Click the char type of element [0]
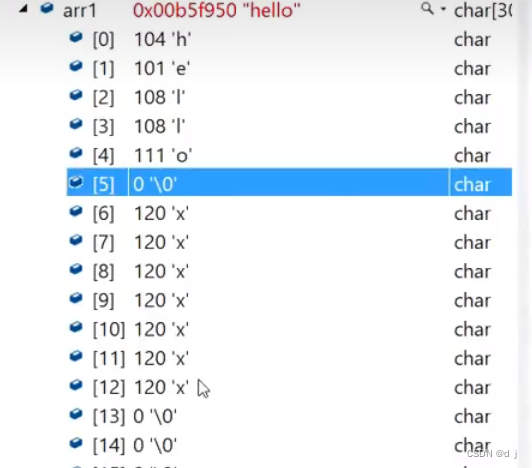 (x=472, y=40)
